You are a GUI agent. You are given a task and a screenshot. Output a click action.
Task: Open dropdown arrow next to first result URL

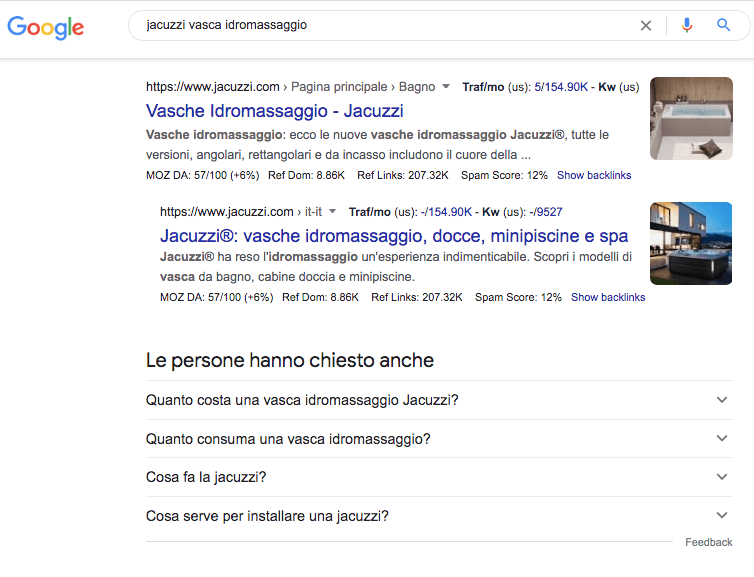(446, 87)
